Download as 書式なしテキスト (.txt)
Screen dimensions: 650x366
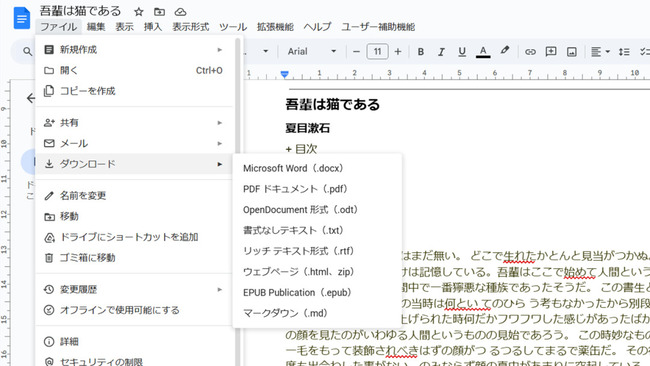click(318, 230)
